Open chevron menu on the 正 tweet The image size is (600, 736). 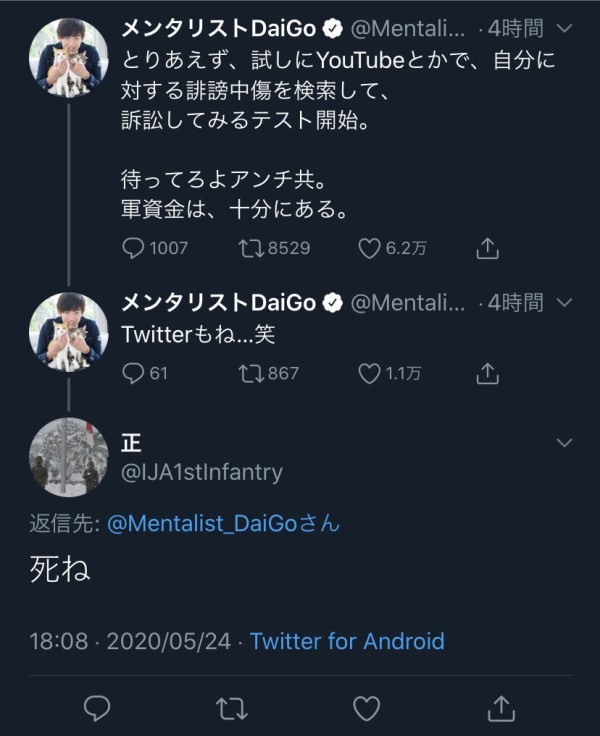(x=564, y=442)
